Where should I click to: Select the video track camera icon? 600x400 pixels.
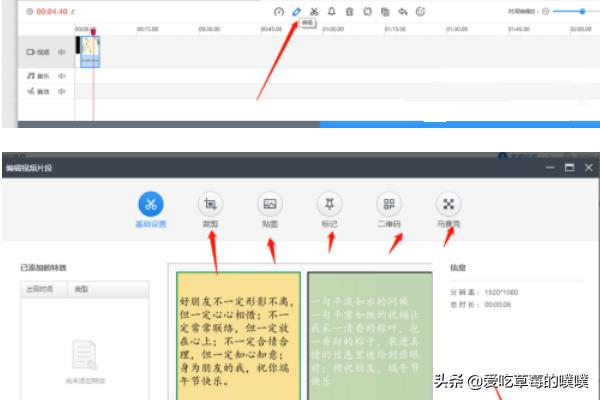31,52
